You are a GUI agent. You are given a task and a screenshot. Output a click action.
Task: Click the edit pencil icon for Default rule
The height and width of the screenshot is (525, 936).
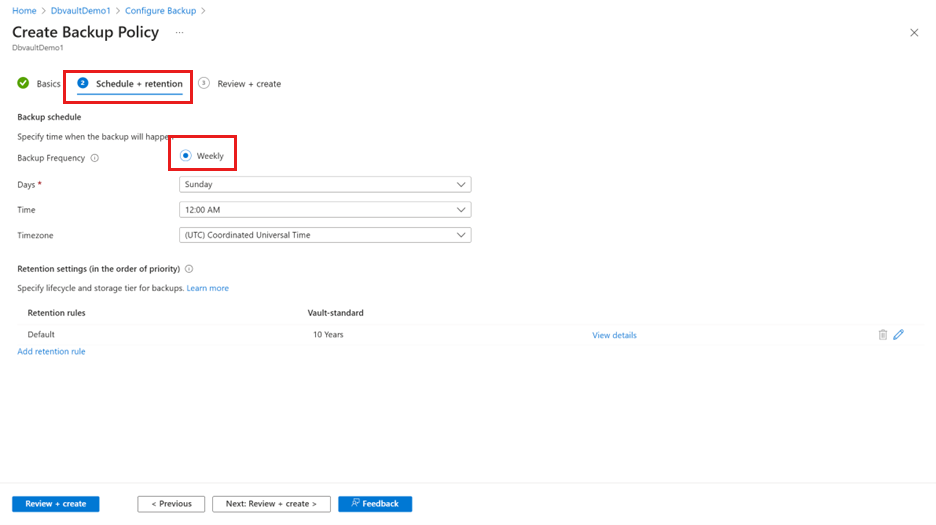point(898,335)
